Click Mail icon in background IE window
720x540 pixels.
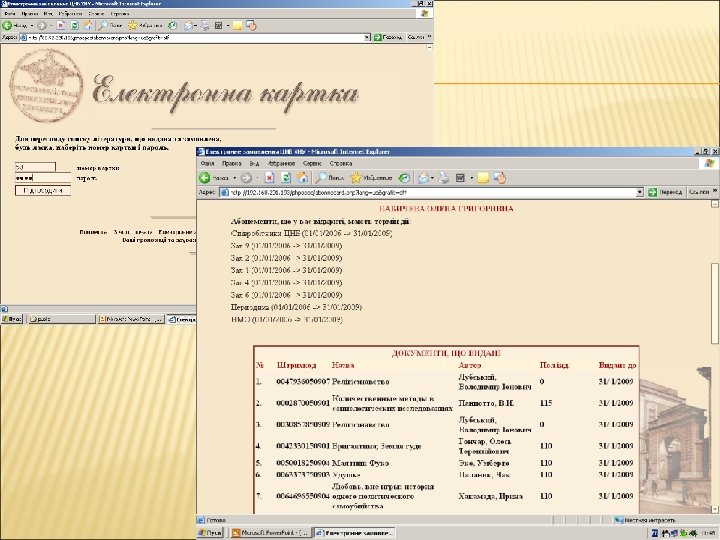point(188,25)
